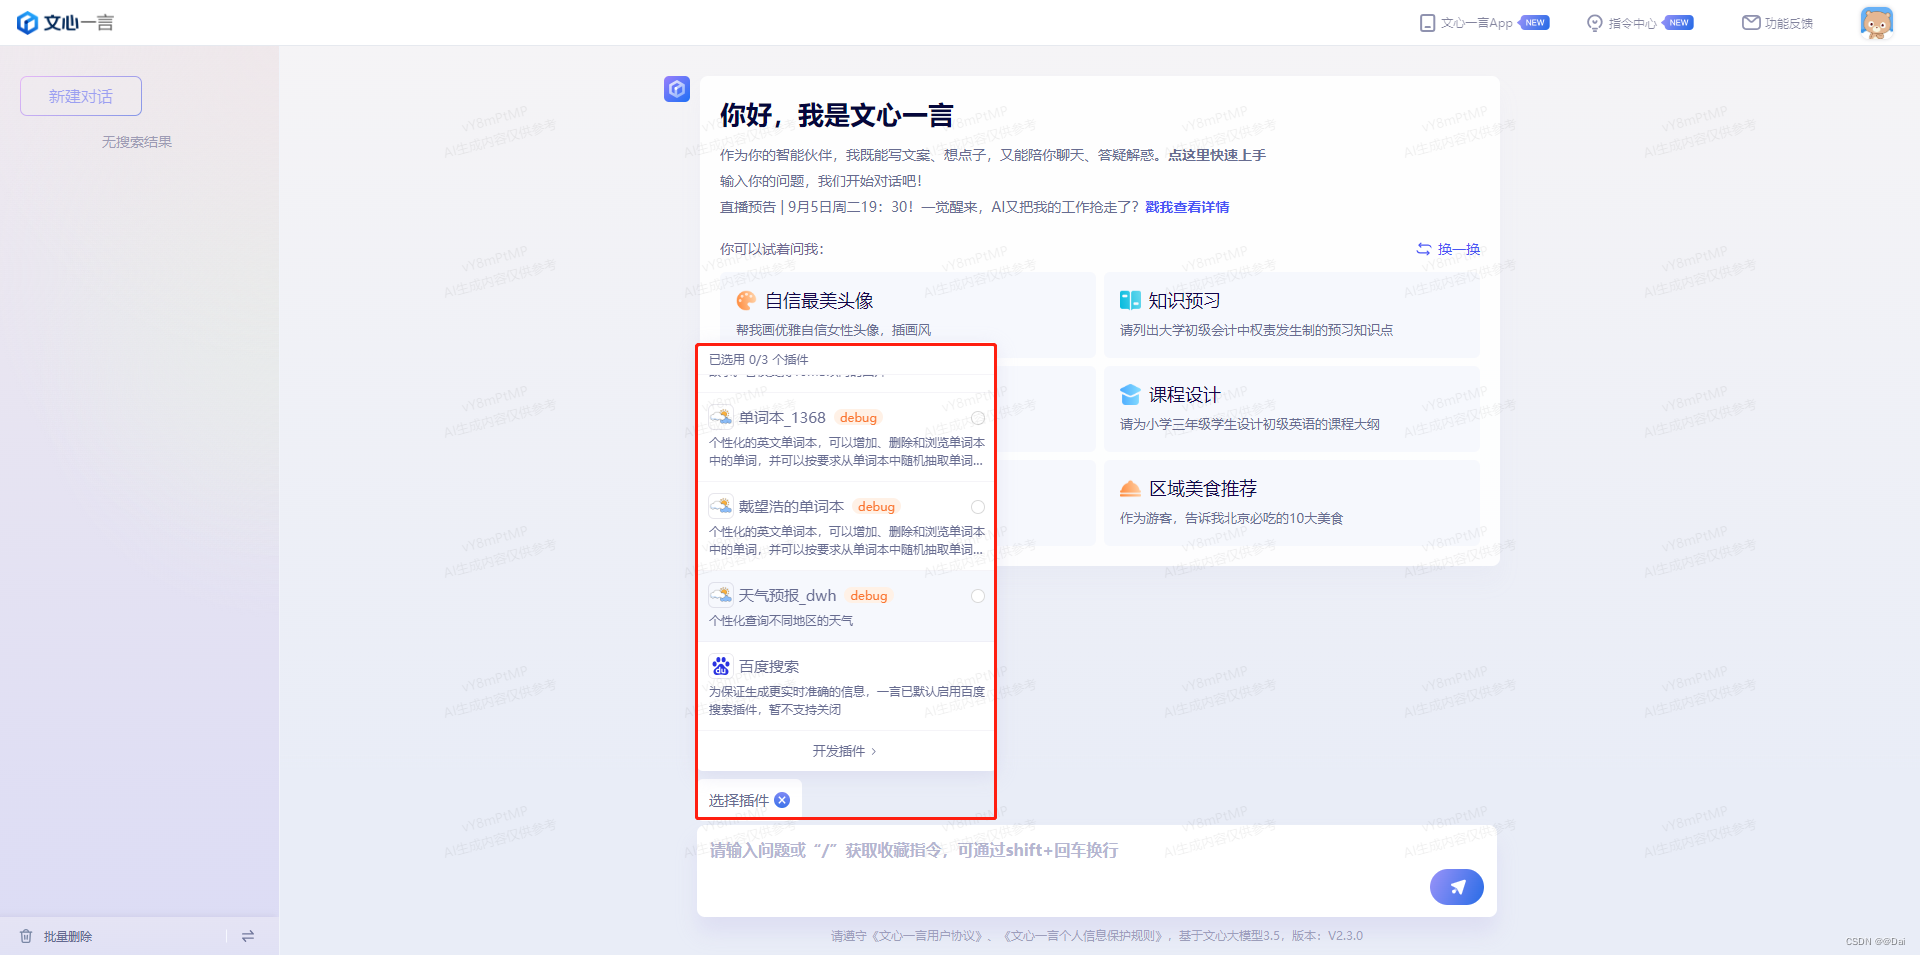Click the phone icon next to 文心一言App
Image resolution: width=1920 pixels, height=955 pixels.
1427,23
